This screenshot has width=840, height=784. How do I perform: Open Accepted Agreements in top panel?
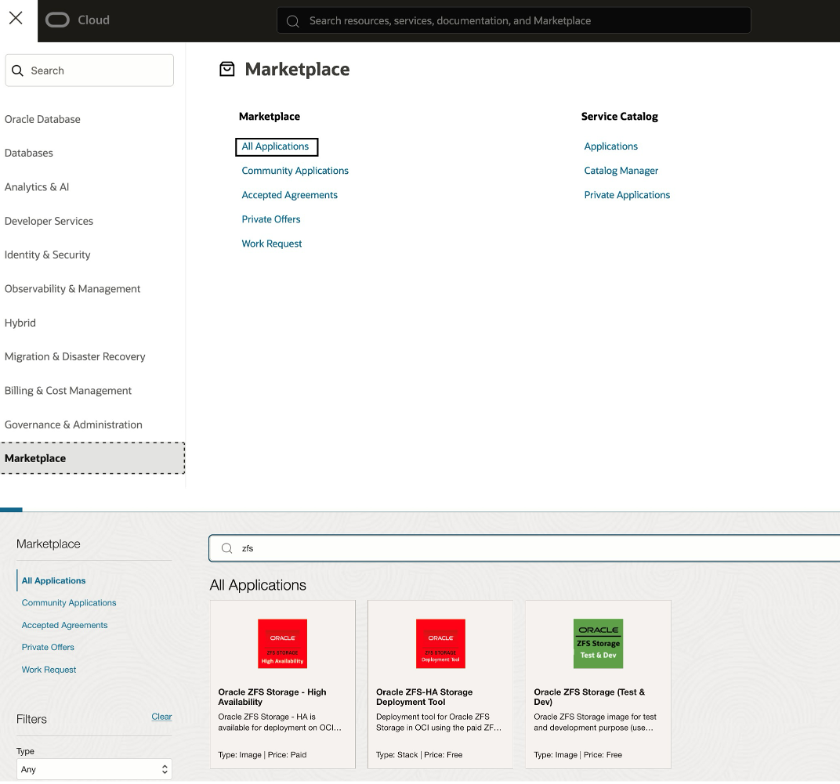click(290, 195)
